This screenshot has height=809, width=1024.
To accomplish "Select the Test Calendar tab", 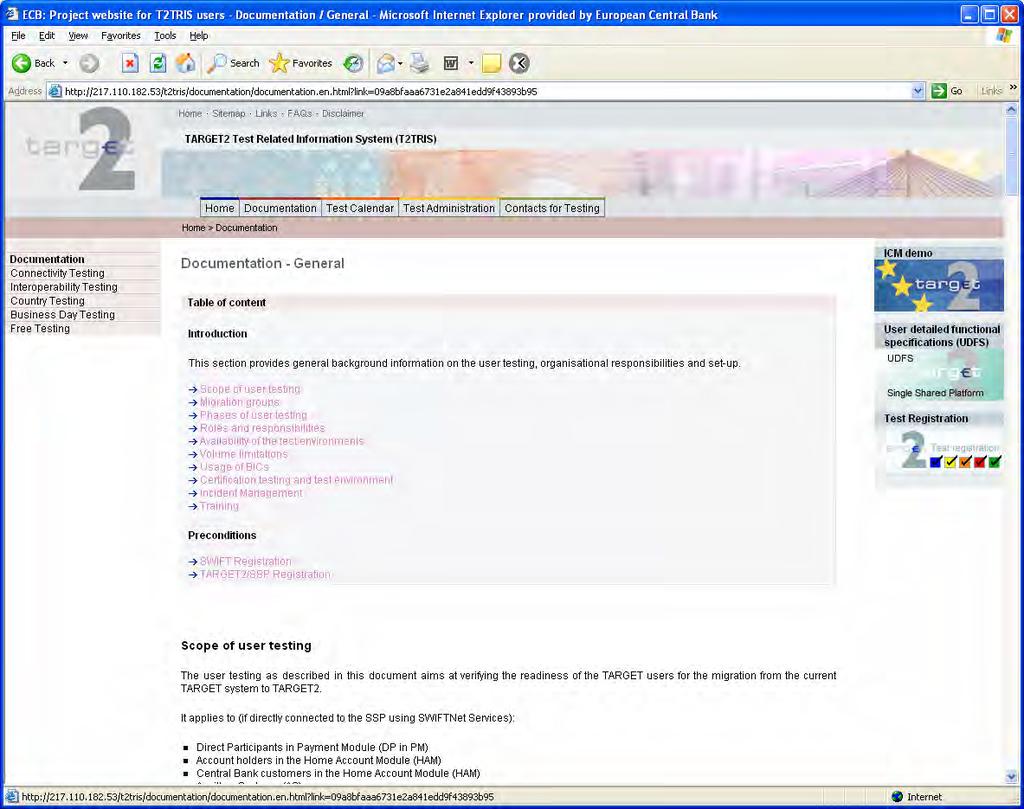I will (x=360, y=208).
